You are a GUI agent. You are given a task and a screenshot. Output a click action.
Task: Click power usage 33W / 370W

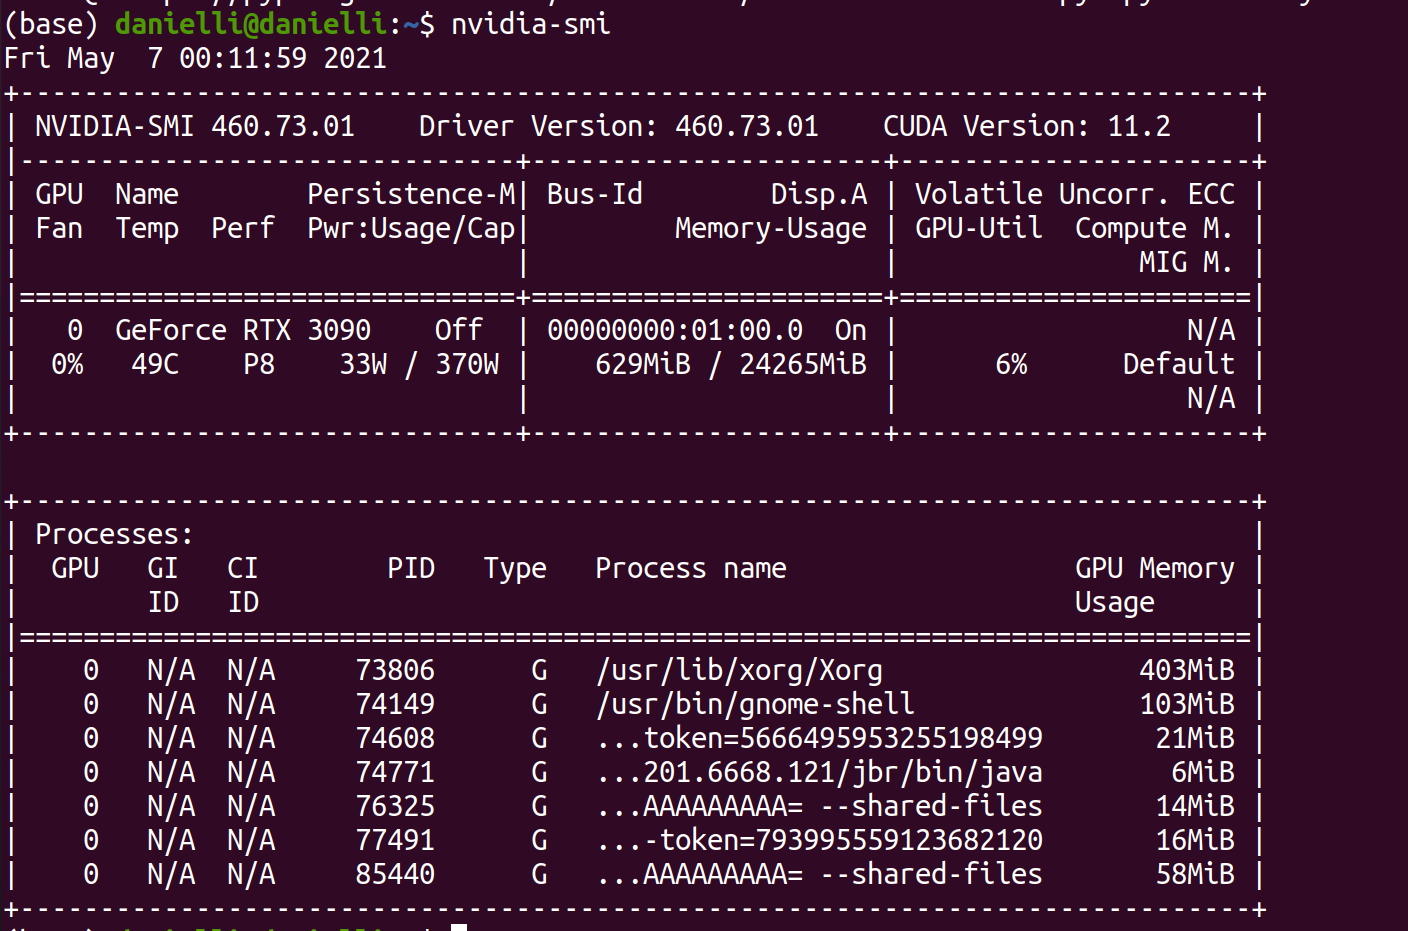pos(419,364)
